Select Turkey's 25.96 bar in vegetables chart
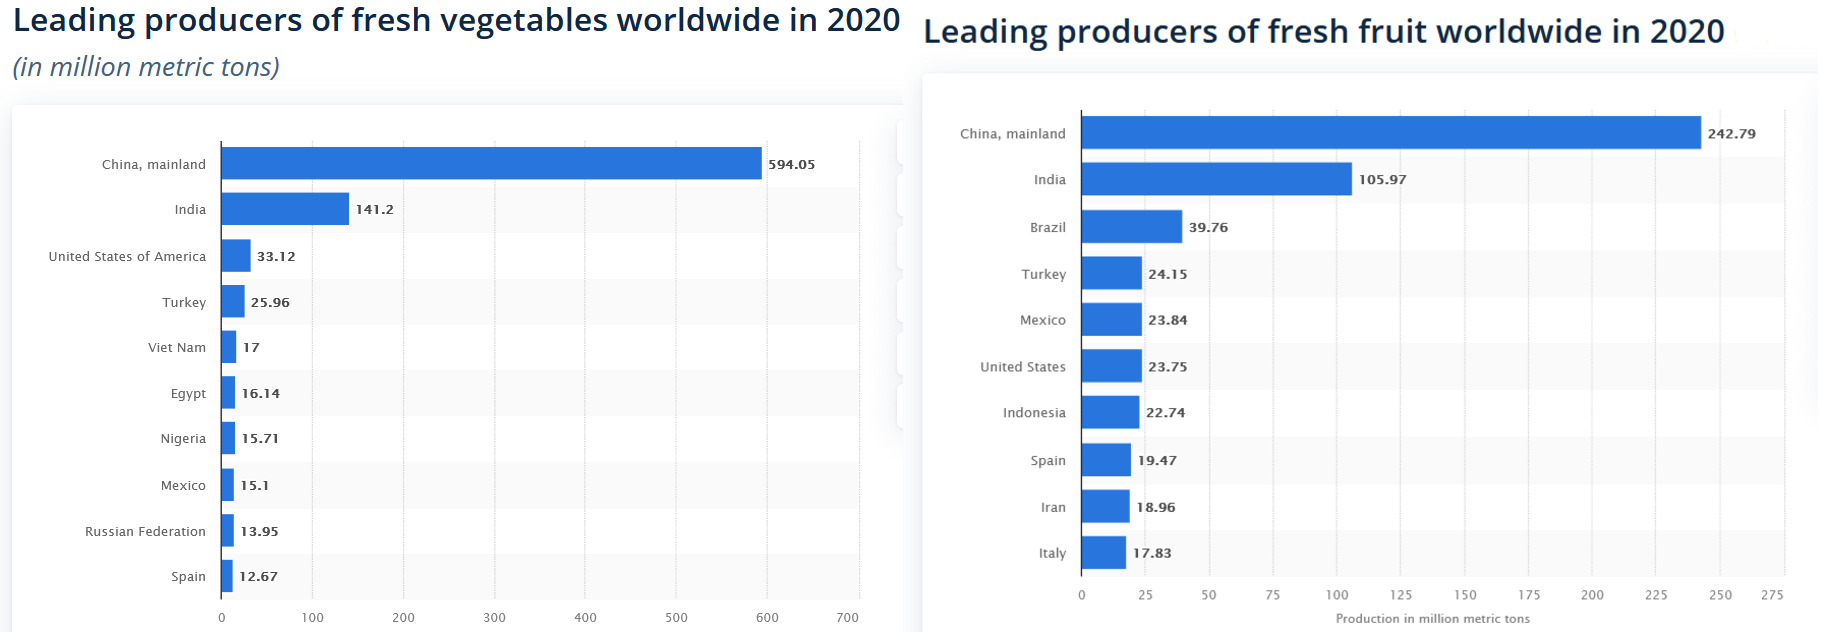 233,302
